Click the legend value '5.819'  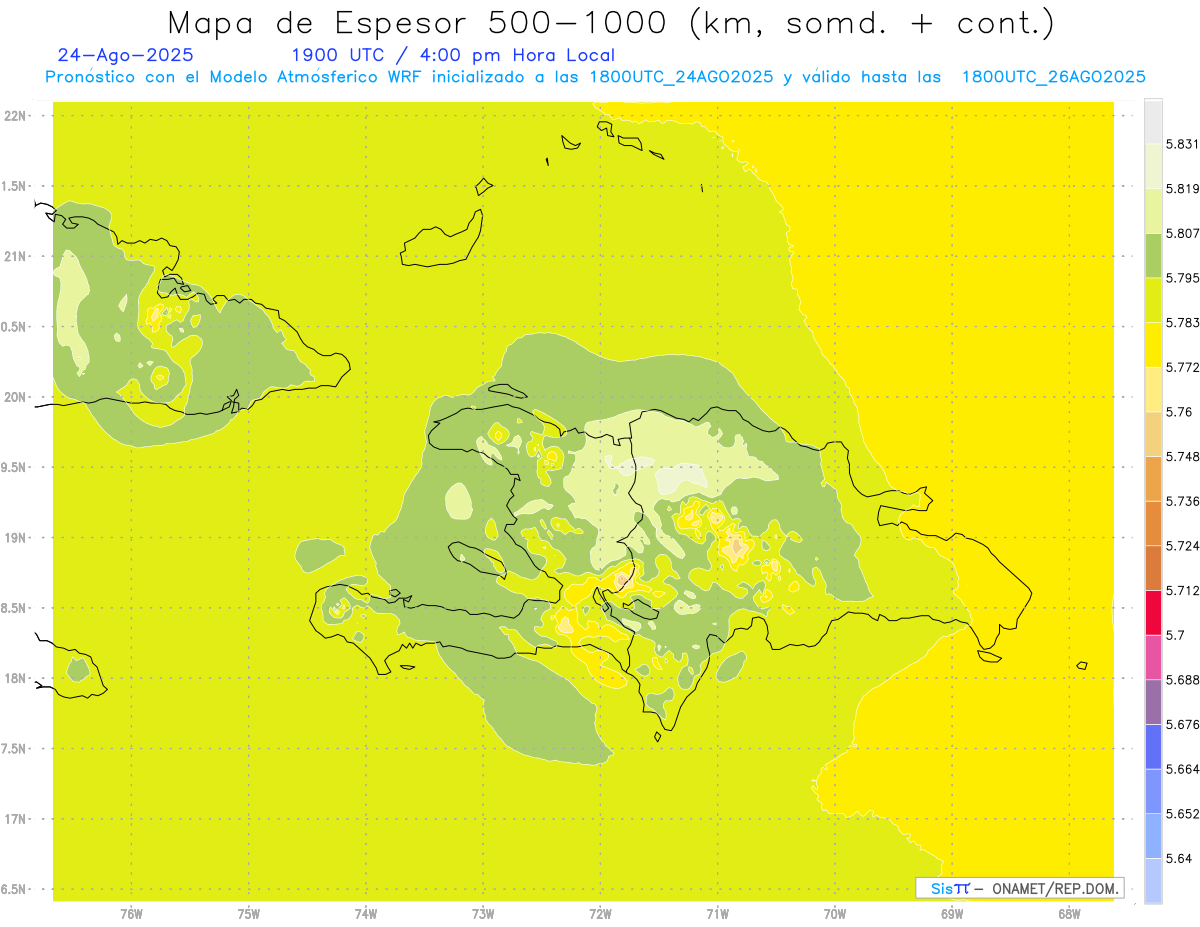[1182, 189]
